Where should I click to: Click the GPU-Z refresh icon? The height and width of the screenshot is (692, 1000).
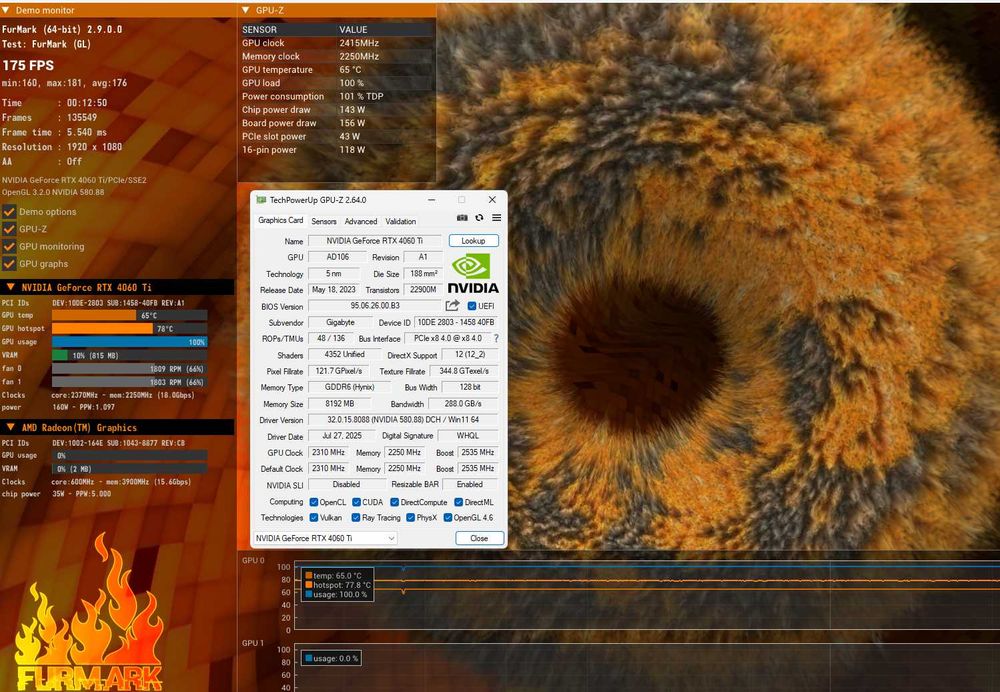[479, 218]
